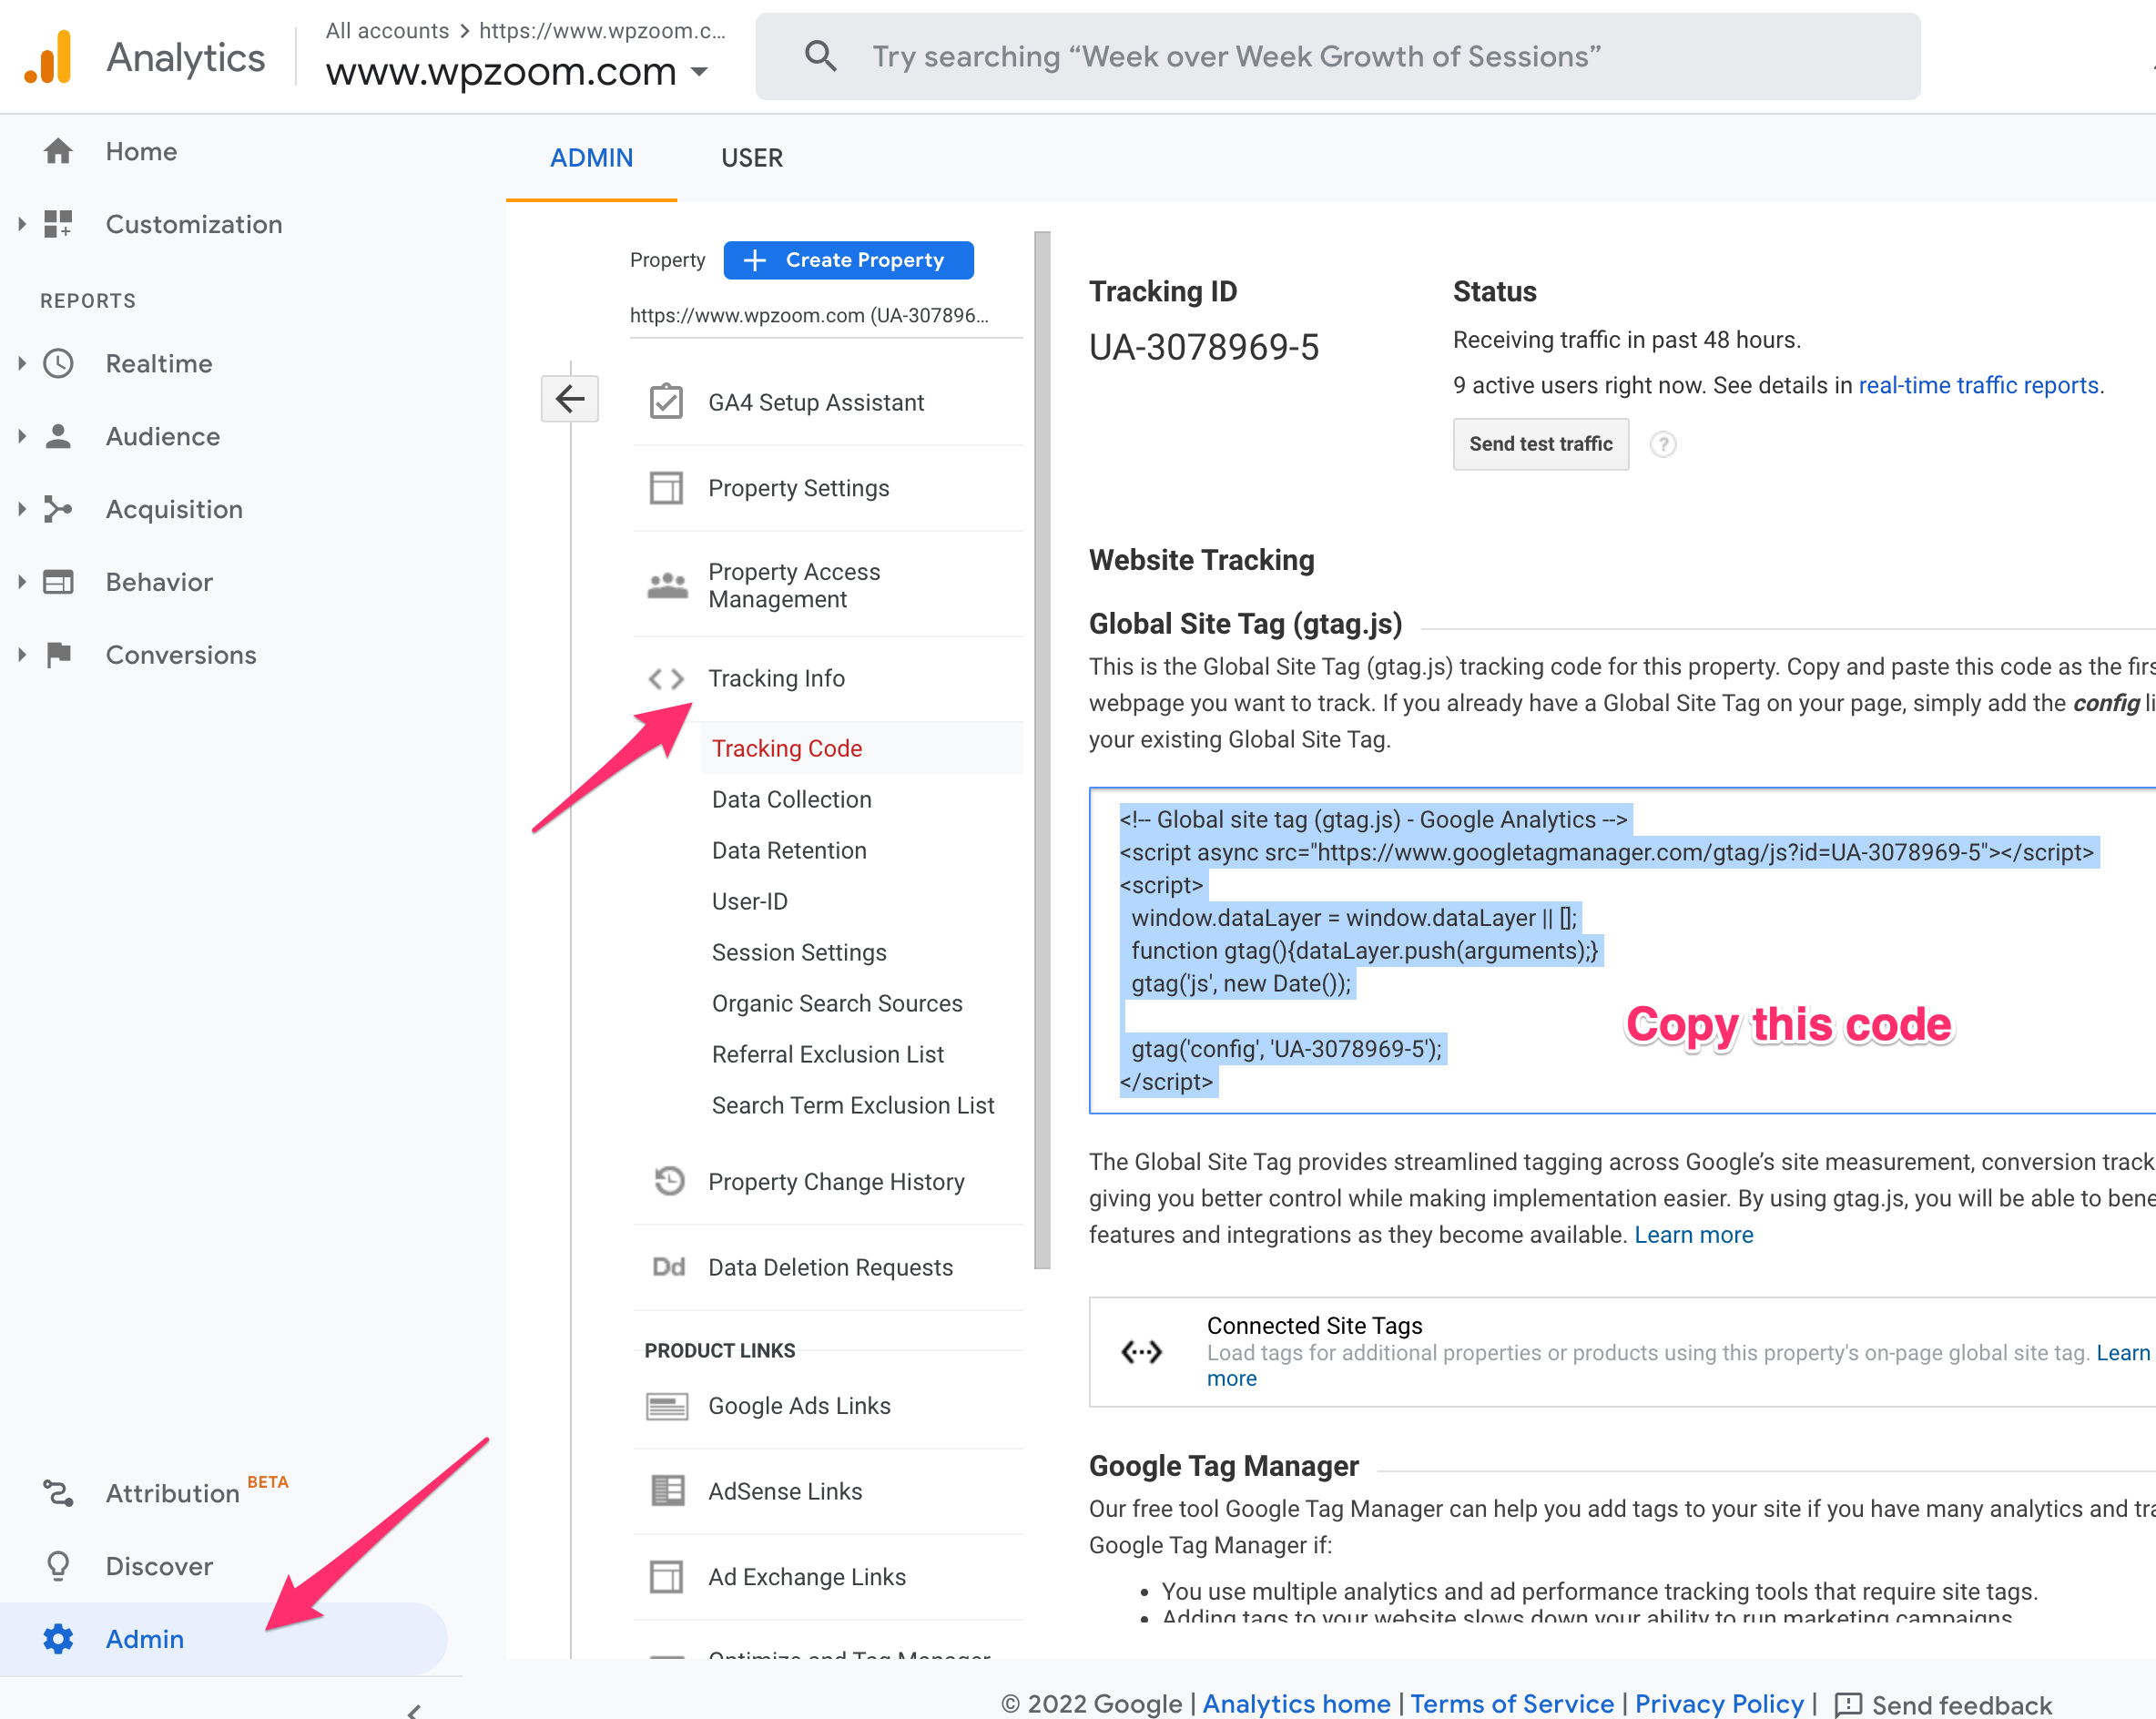Open Tracking Code submenu item
2156x1719 pixels.
coord(861,748)
